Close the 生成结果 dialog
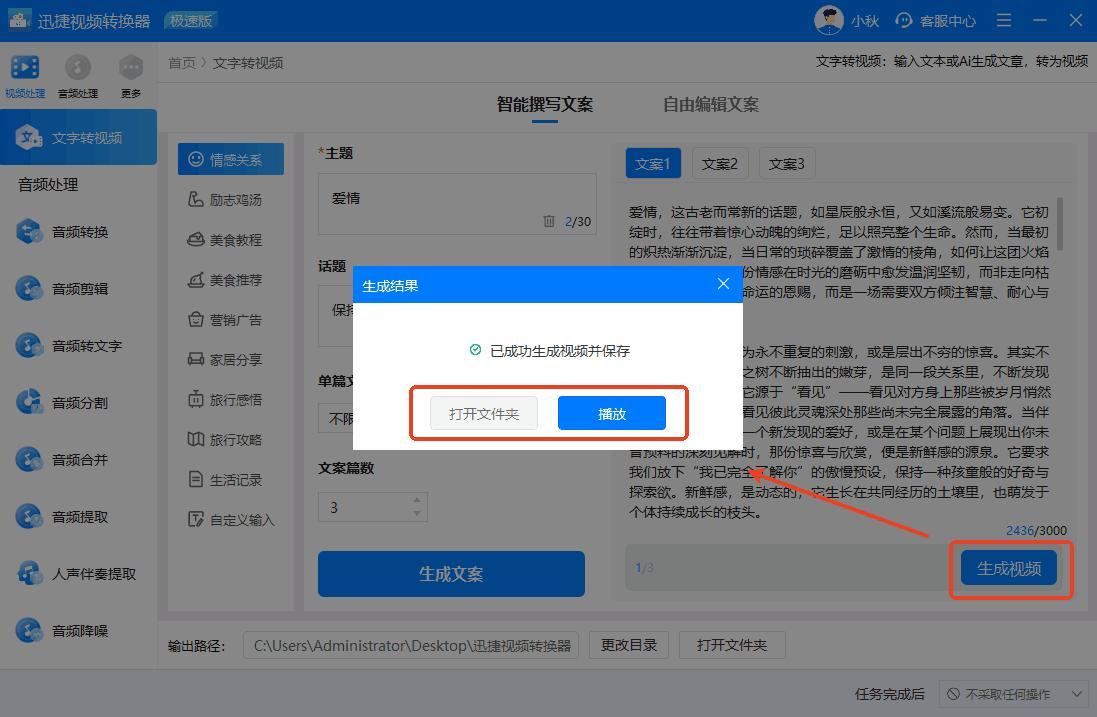1097x717 pixels. click(x=723, y=284)
